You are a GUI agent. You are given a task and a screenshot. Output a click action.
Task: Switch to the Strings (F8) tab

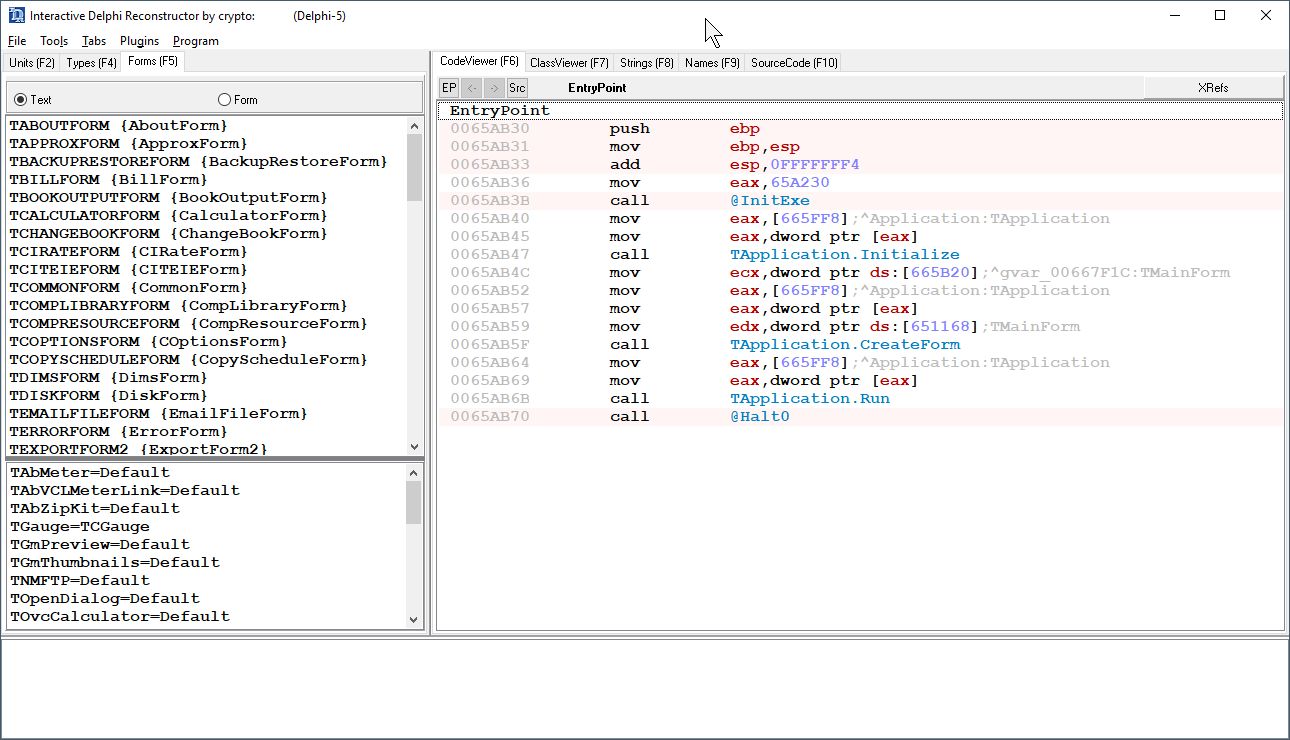(645, 62)
